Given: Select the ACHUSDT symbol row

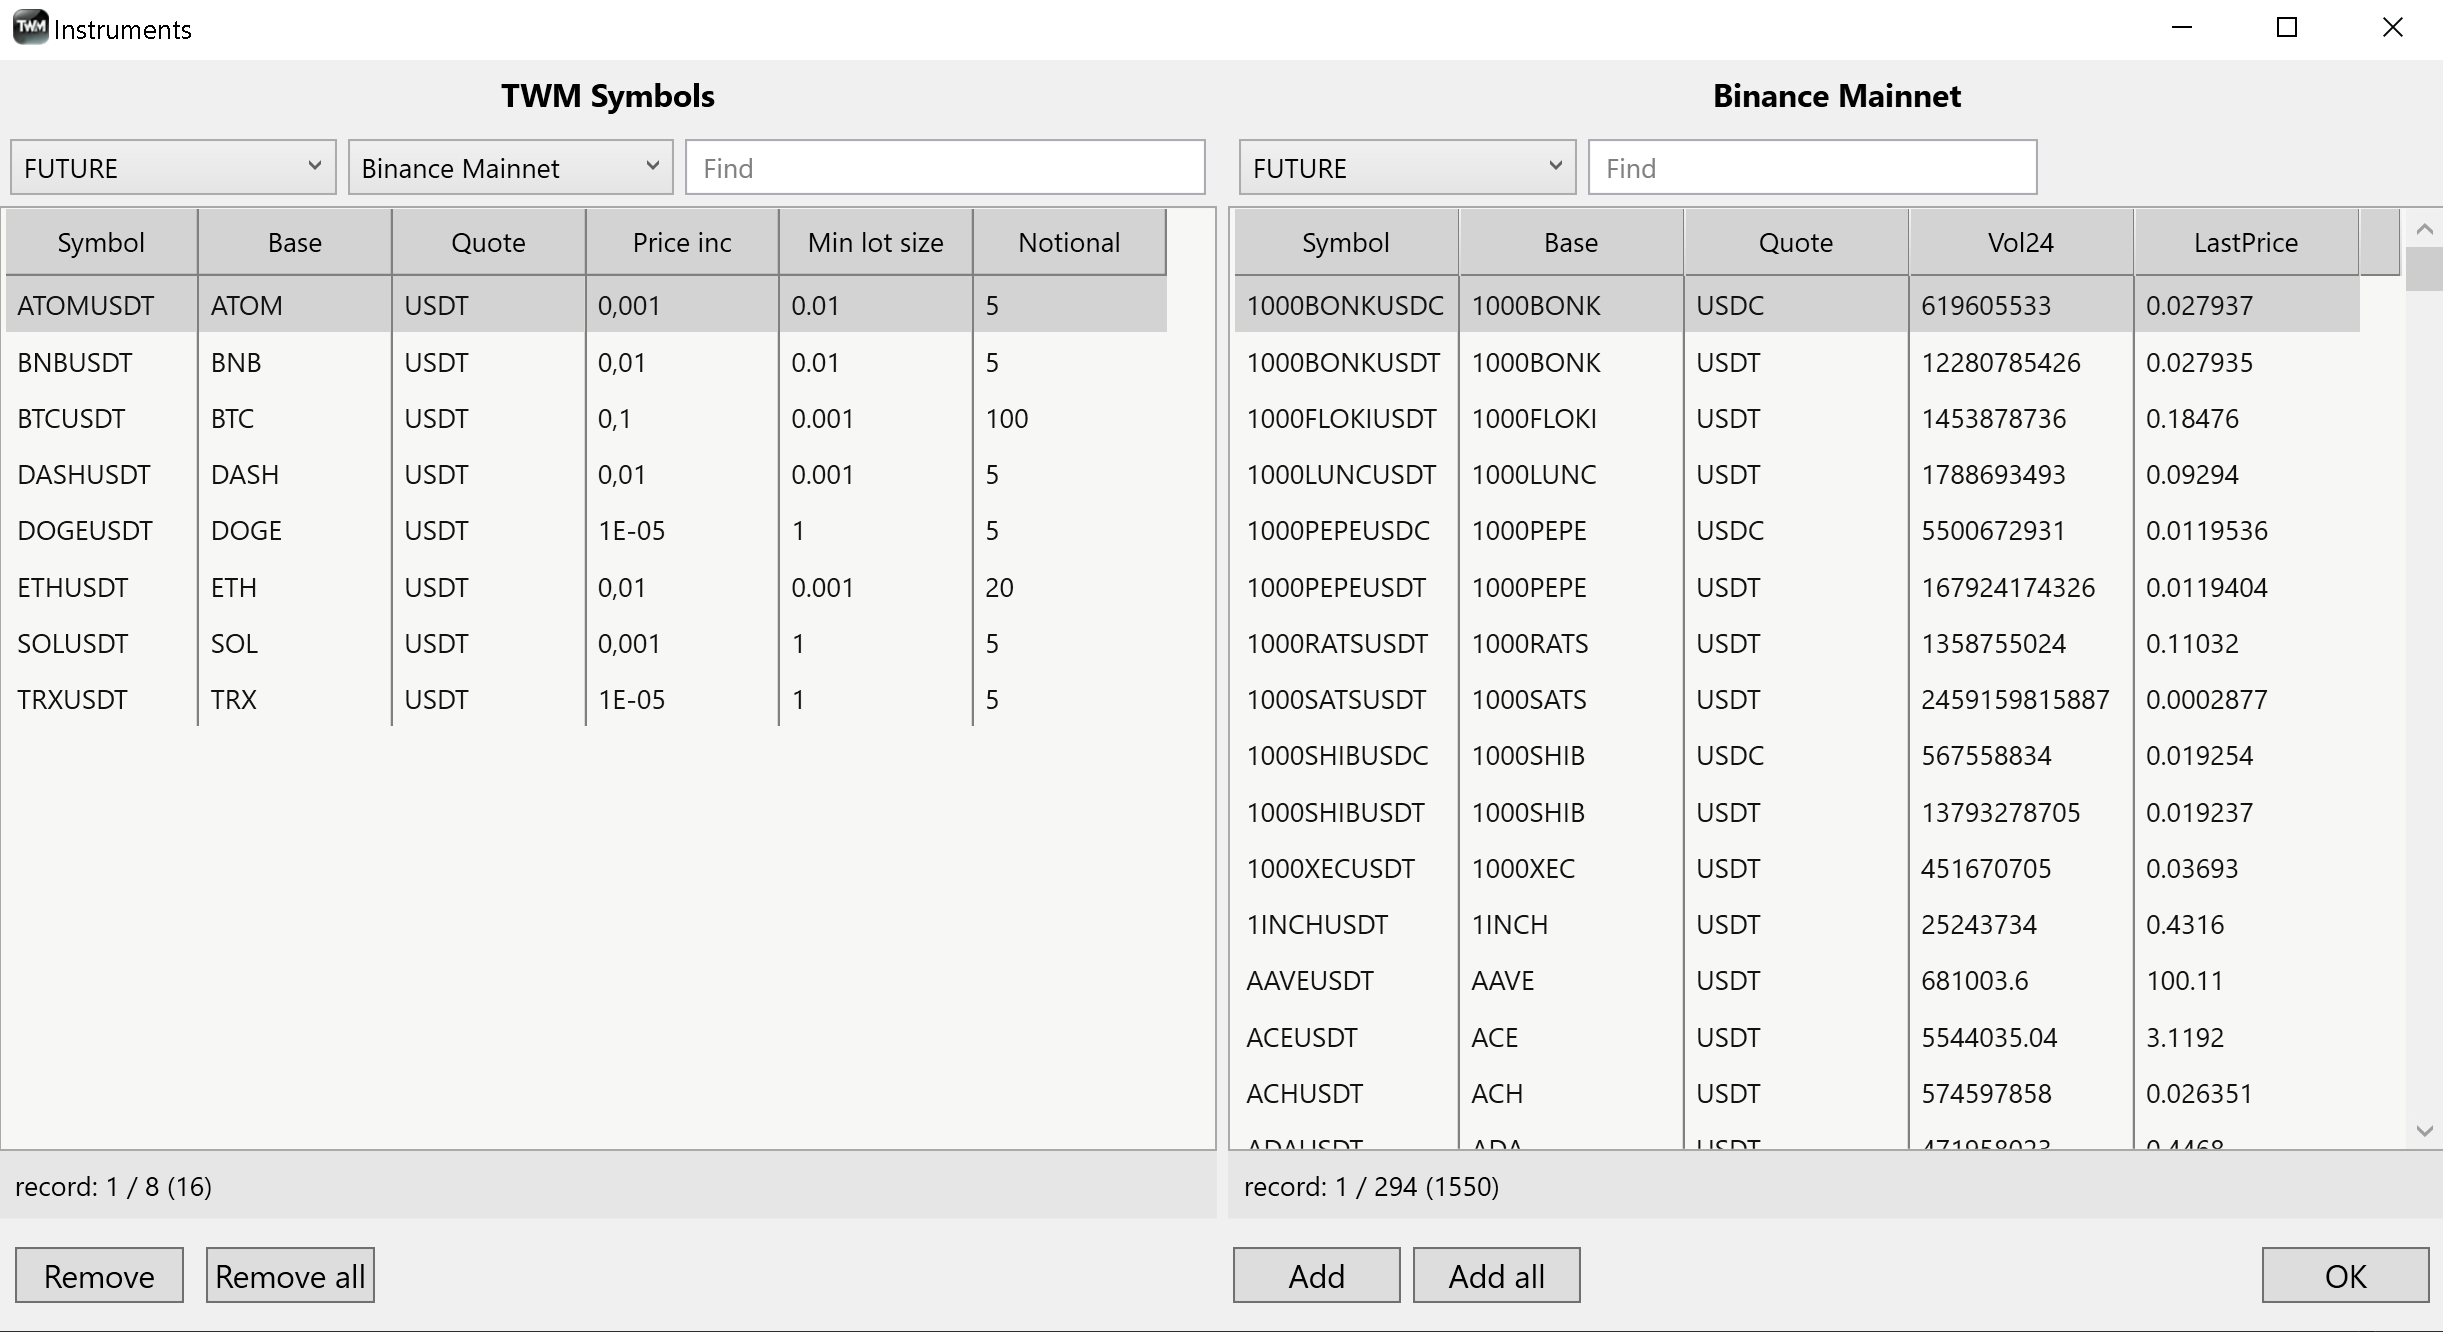Looking at the screenshot, I should click(1797, 1093).
